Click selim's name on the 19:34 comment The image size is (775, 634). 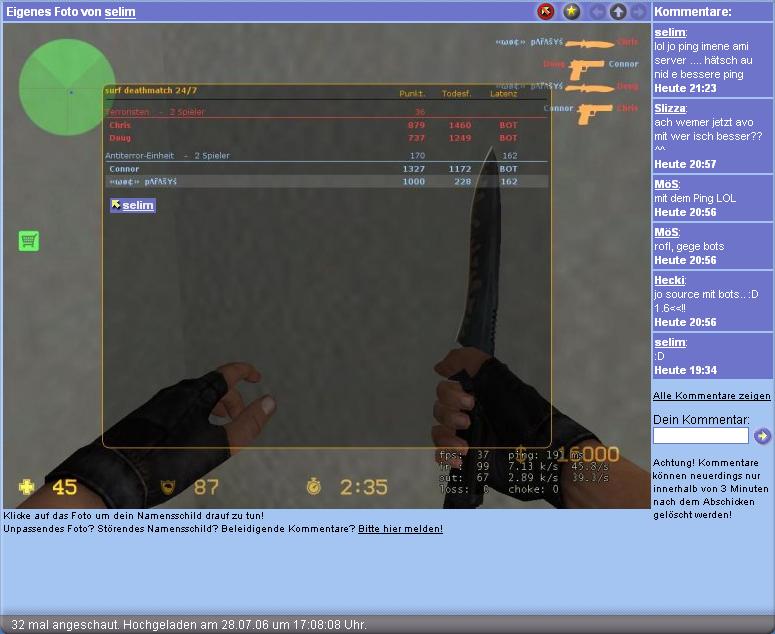click(x=669, y=342)
